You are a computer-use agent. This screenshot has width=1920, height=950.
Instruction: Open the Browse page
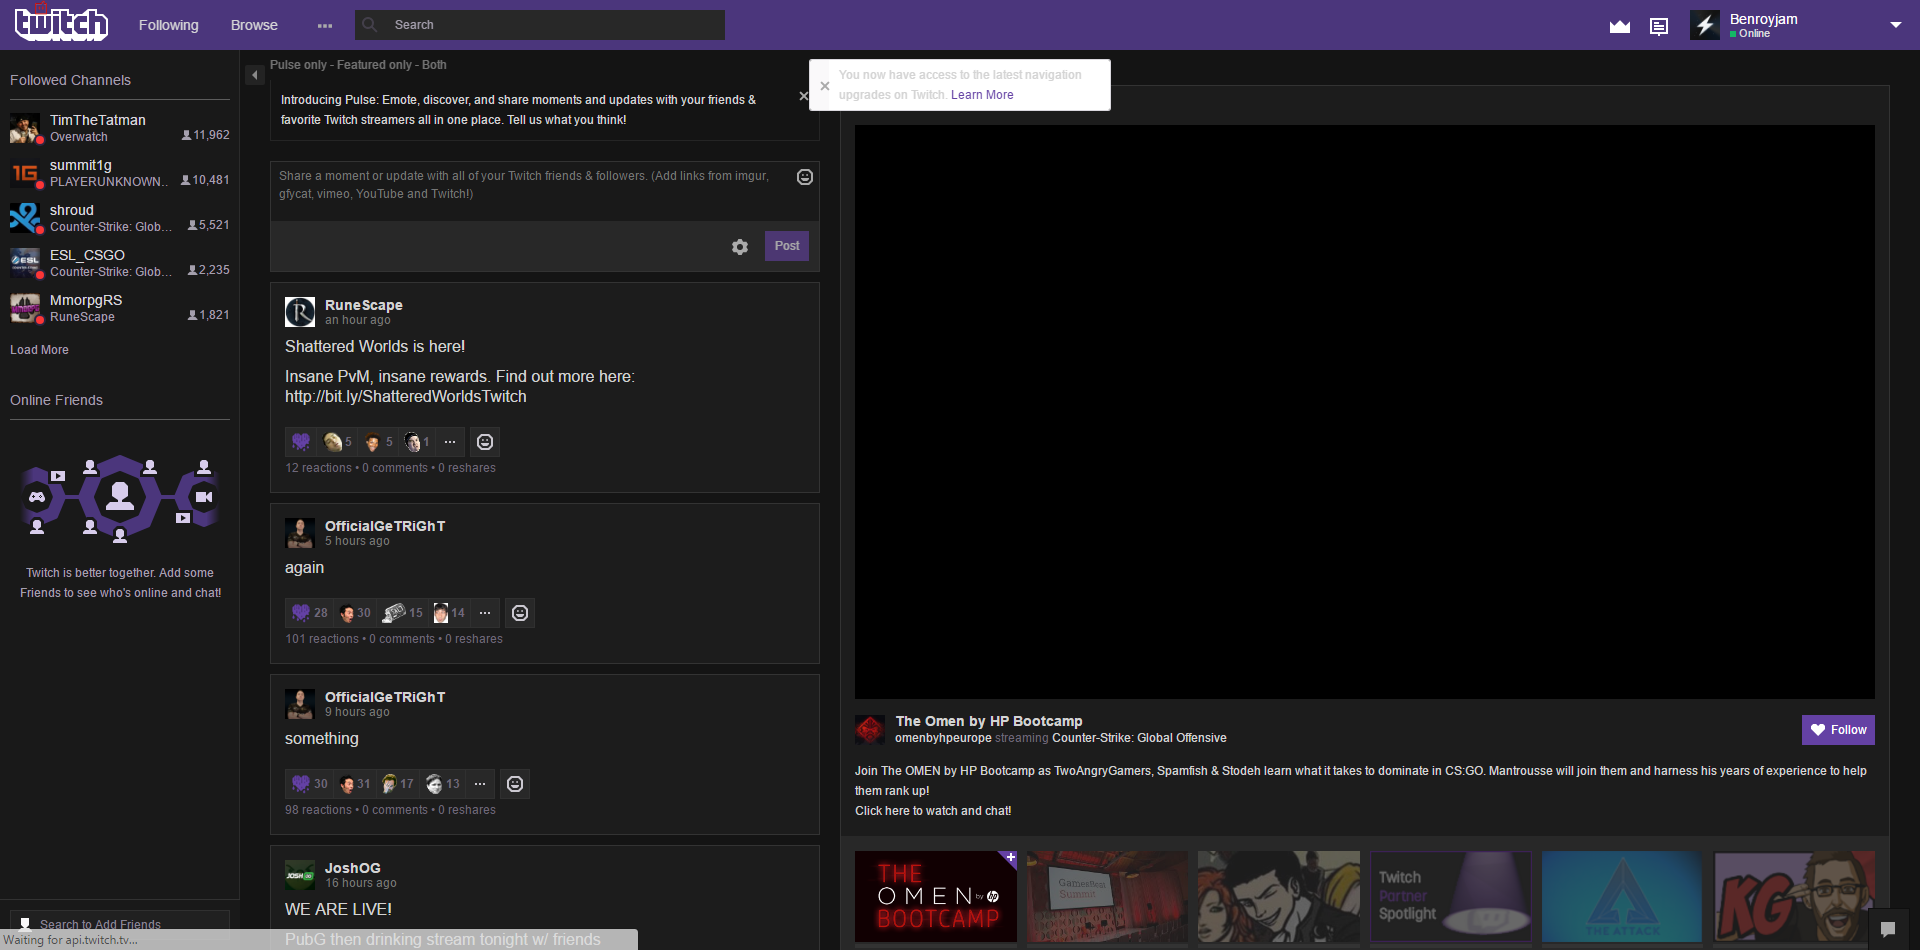point(254,25)
